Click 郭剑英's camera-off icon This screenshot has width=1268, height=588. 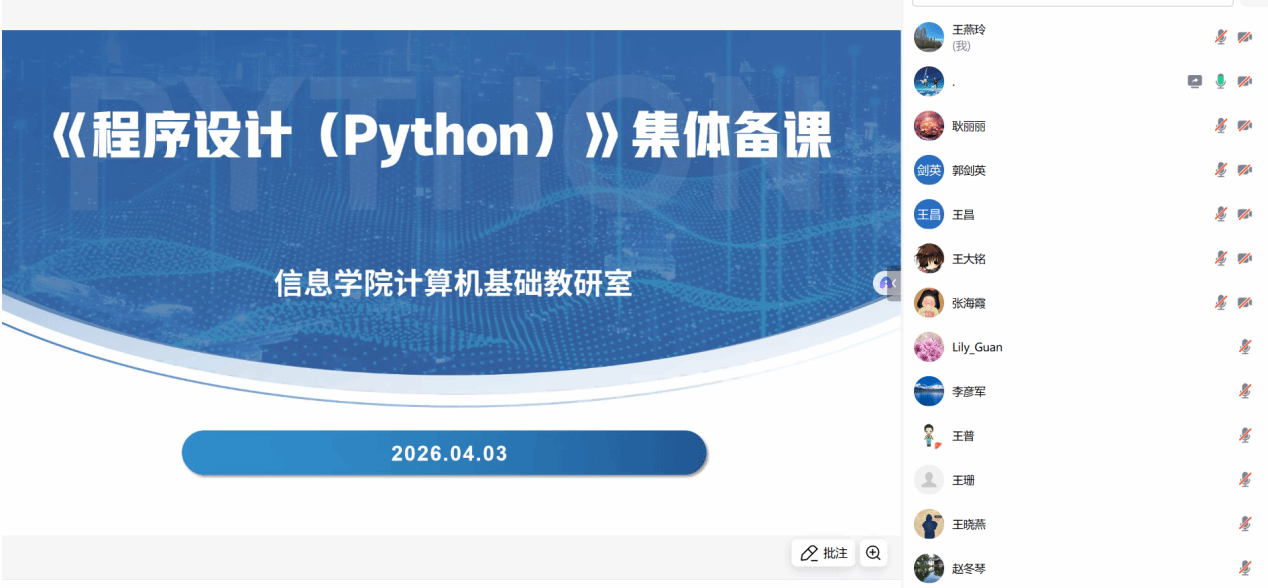click(1244, 170)
